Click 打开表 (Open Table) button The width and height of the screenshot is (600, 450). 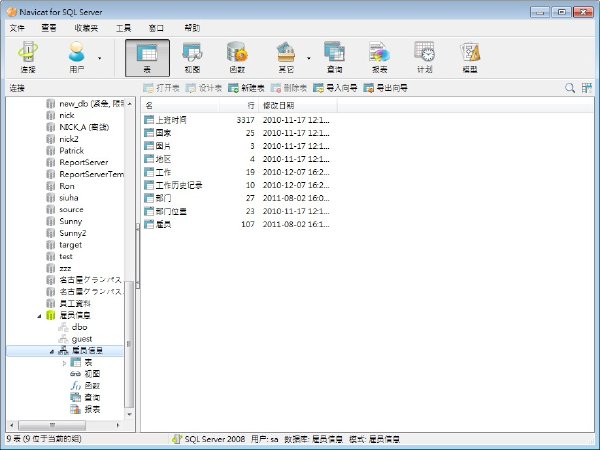click(161, 88)
